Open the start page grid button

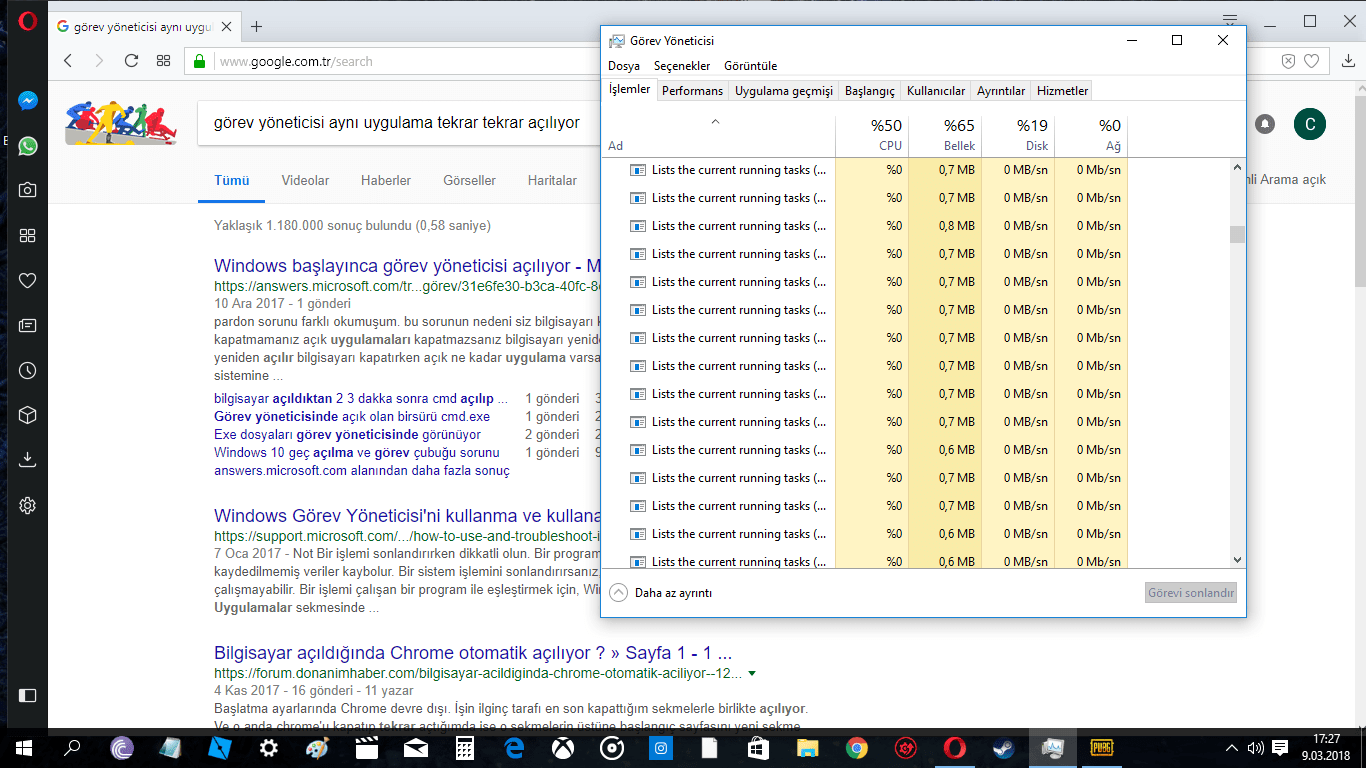point(163,61)
